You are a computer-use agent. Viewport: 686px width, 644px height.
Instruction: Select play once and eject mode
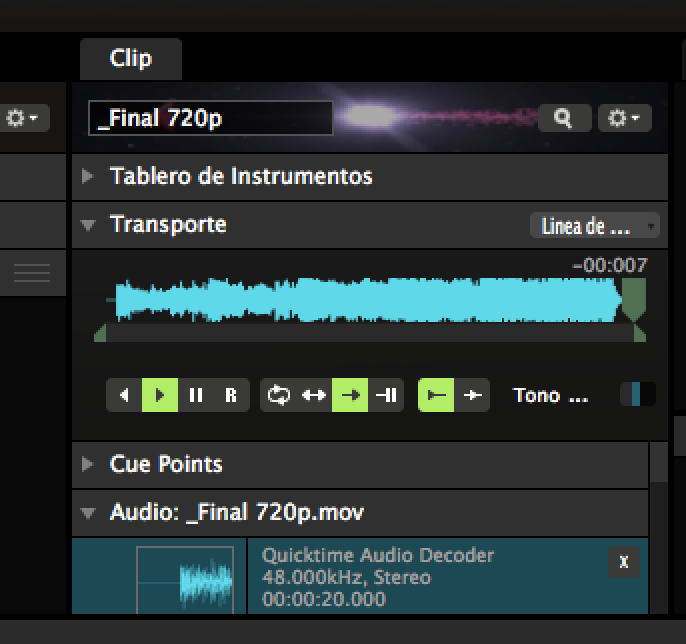tap(350, 395)
